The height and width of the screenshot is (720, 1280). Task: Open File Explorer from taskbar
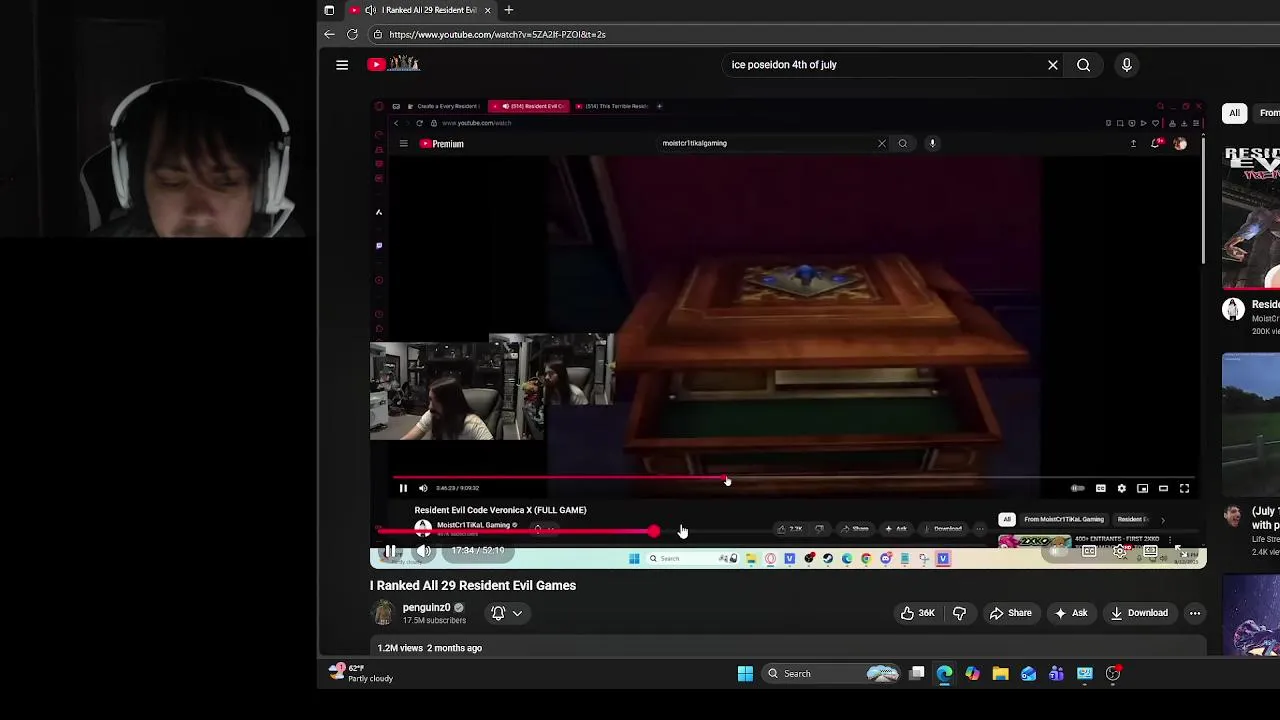pyautogui.click(x=1000, y=674)
